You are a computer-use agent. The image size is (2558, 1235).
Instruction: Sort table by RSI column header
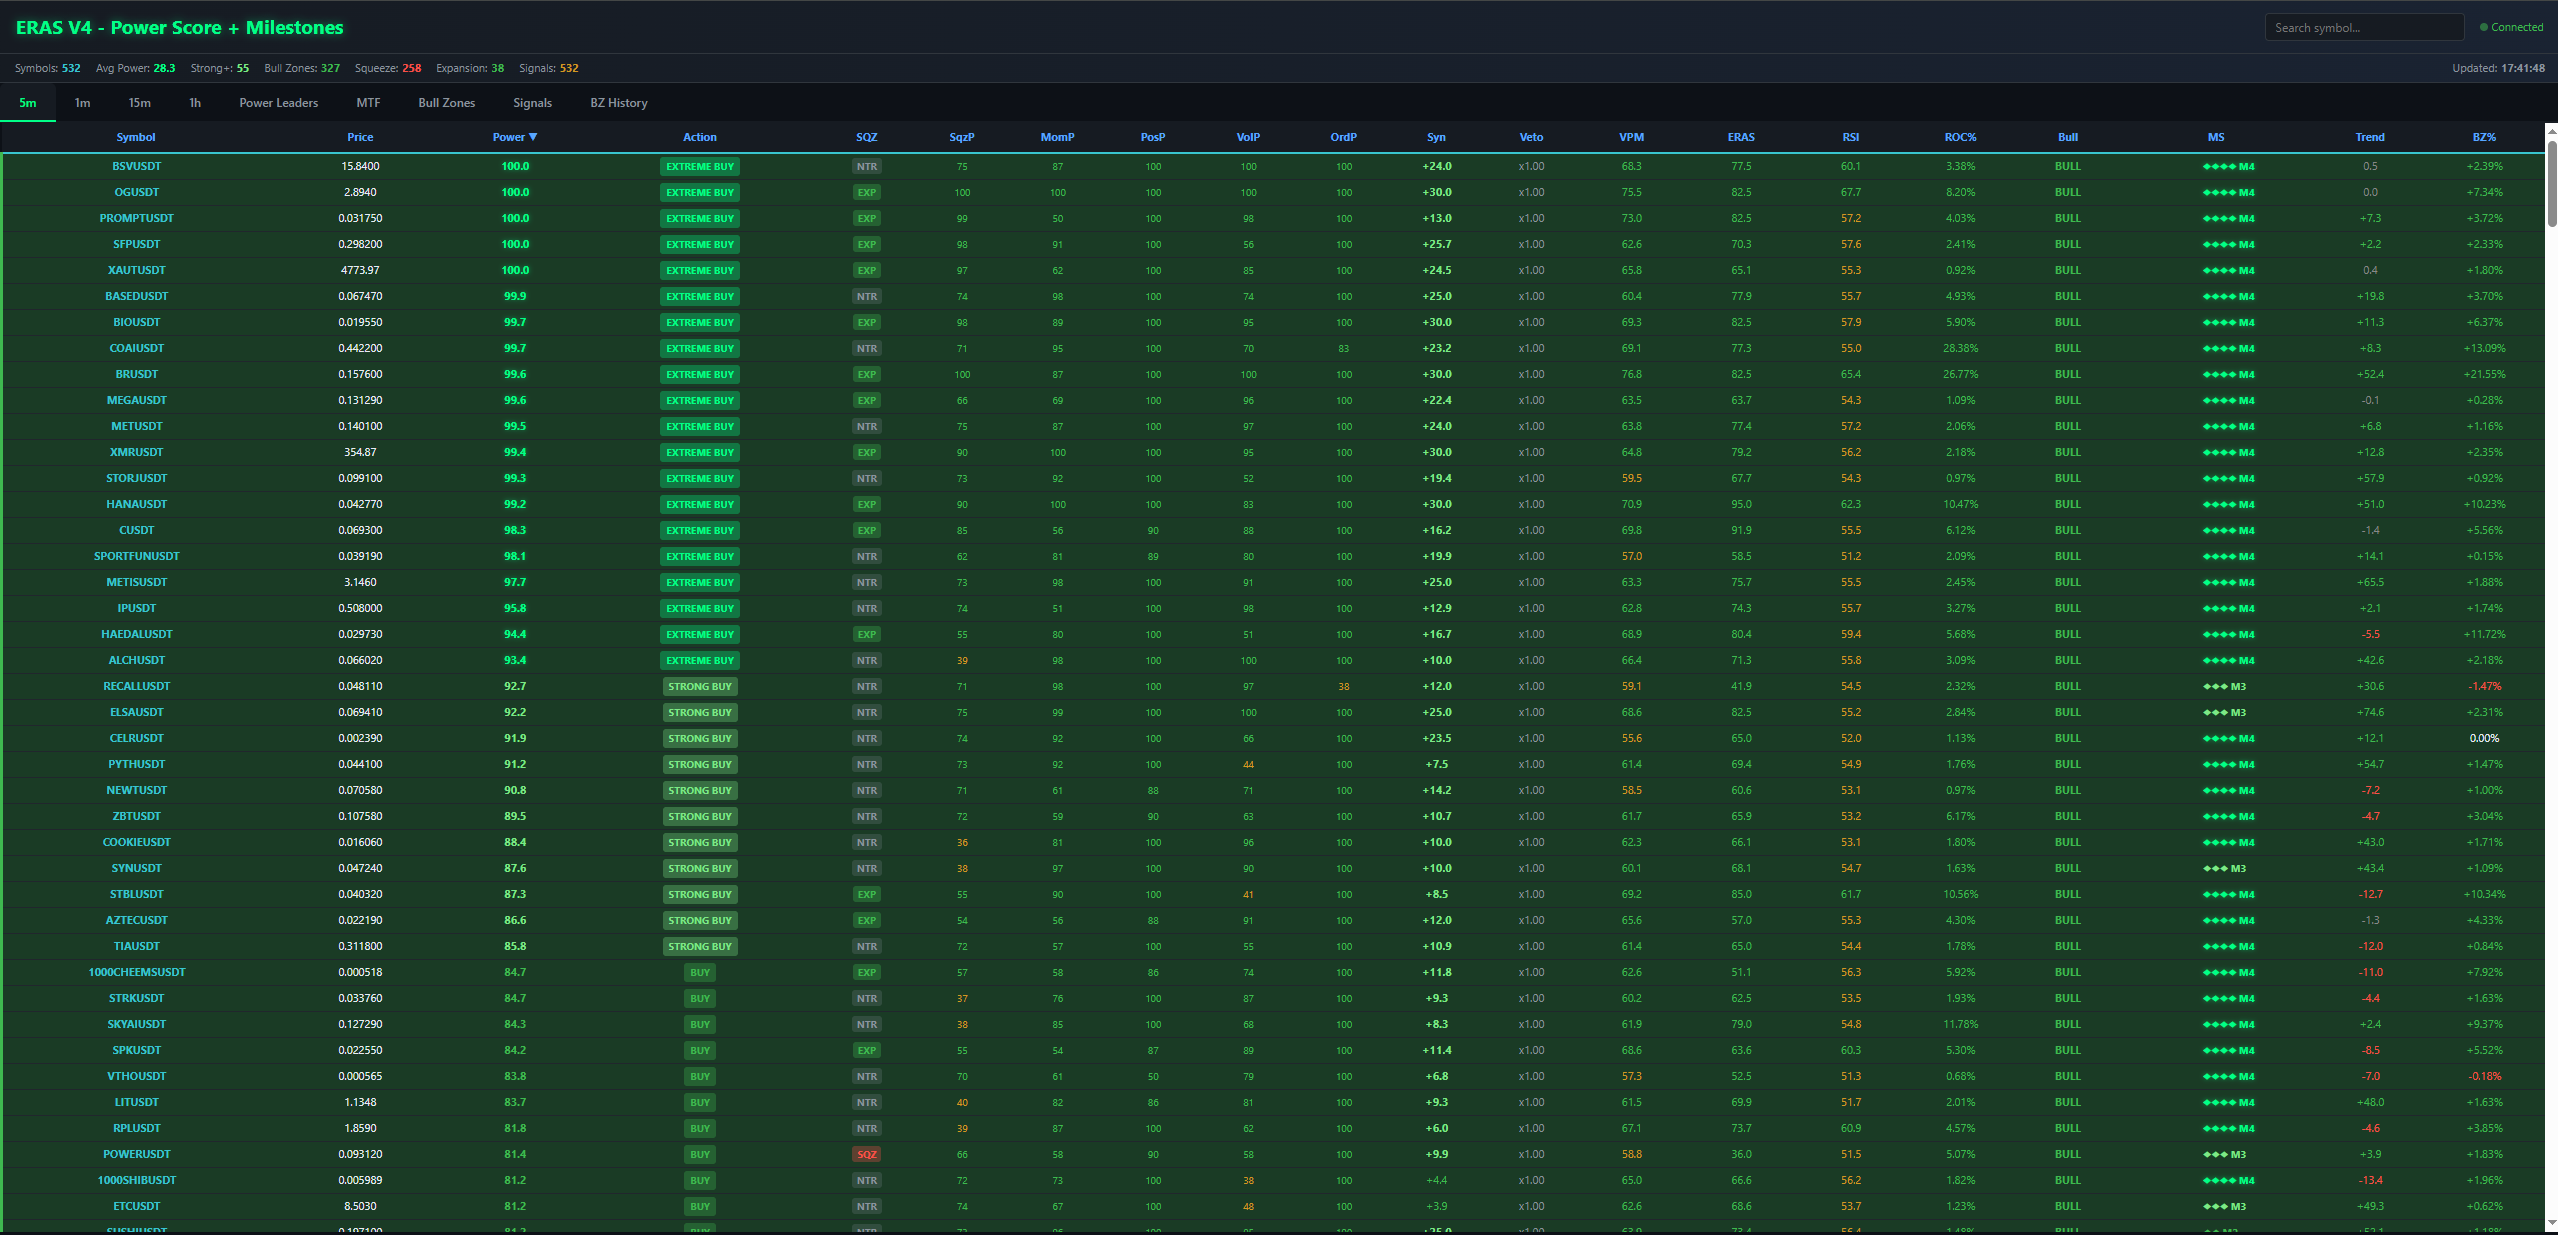coord(1850,137)
